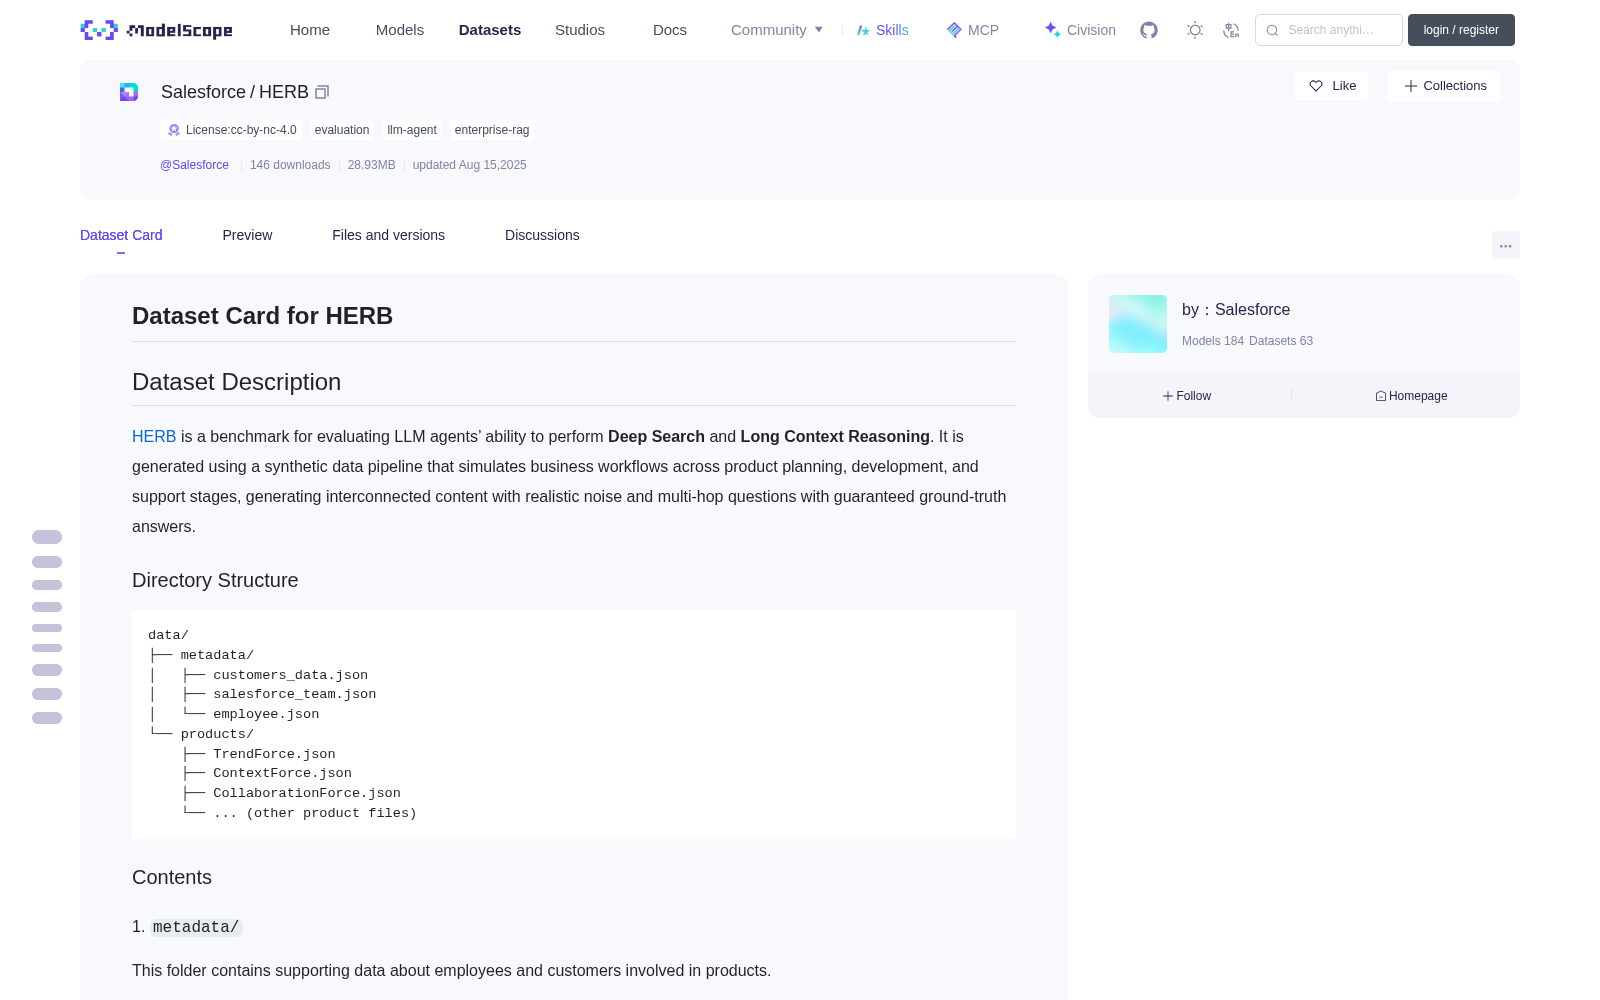Click customers_data.json in the directory tree

tap(290, 675)
